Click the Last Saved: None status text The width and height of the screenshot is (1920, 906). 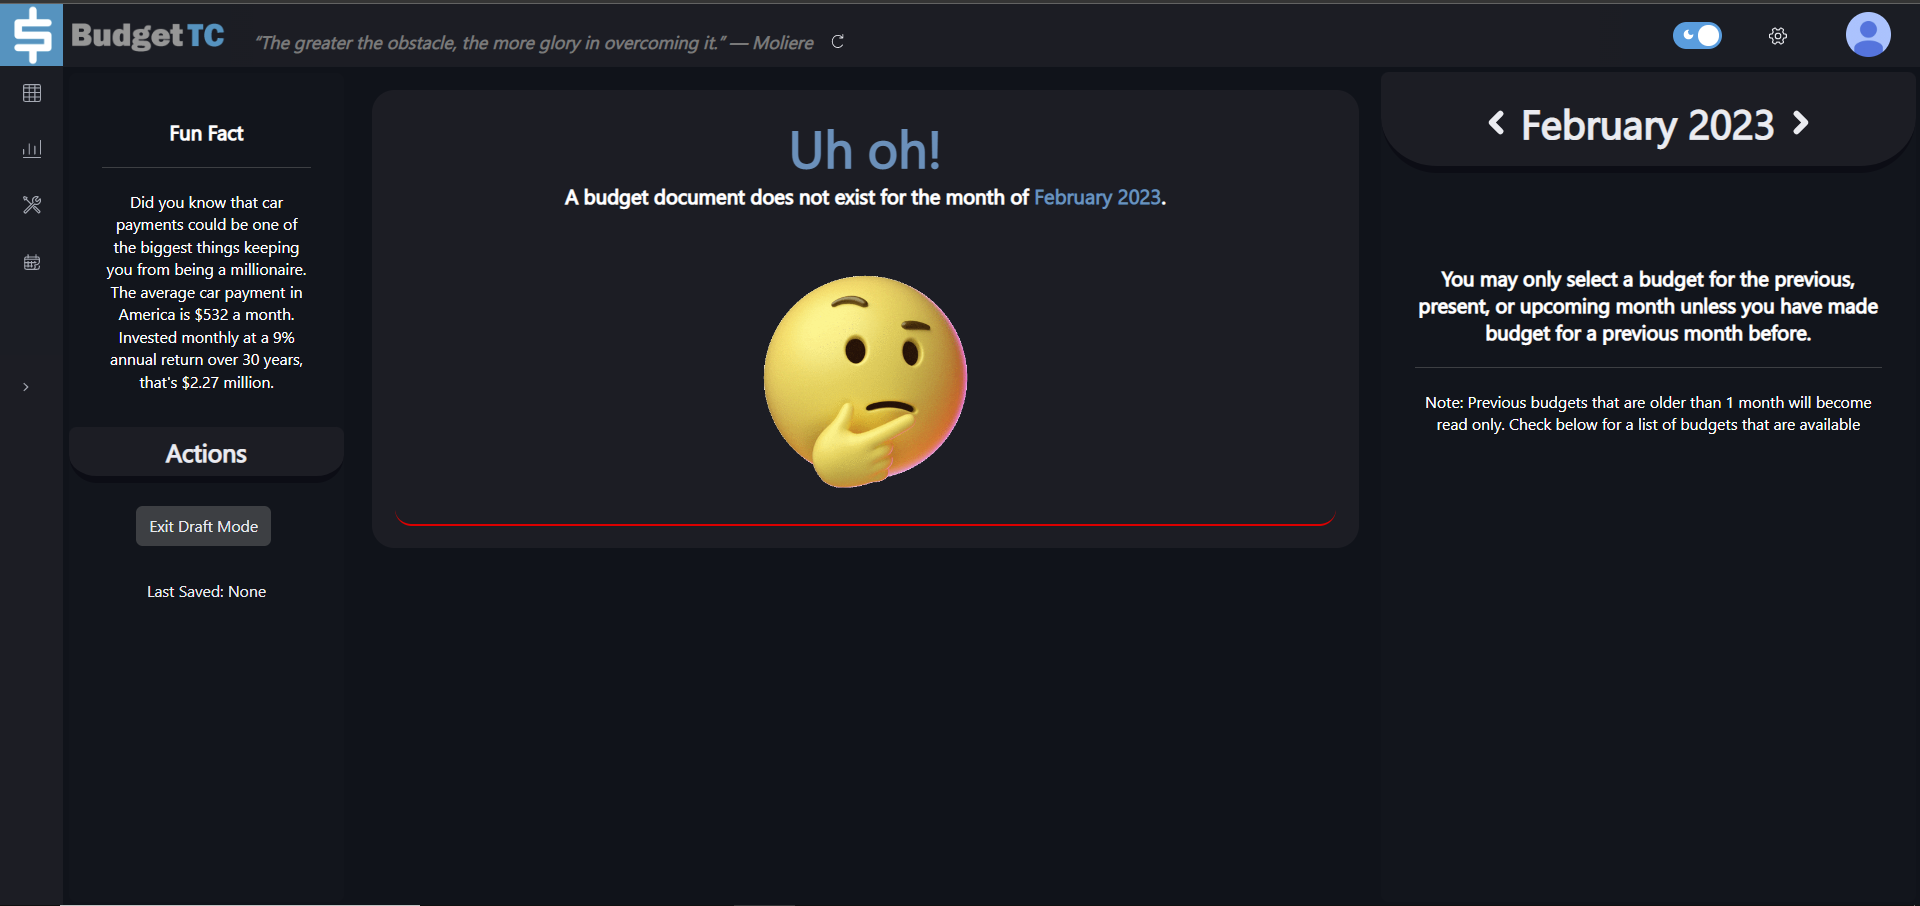click(x=206, y=592)
